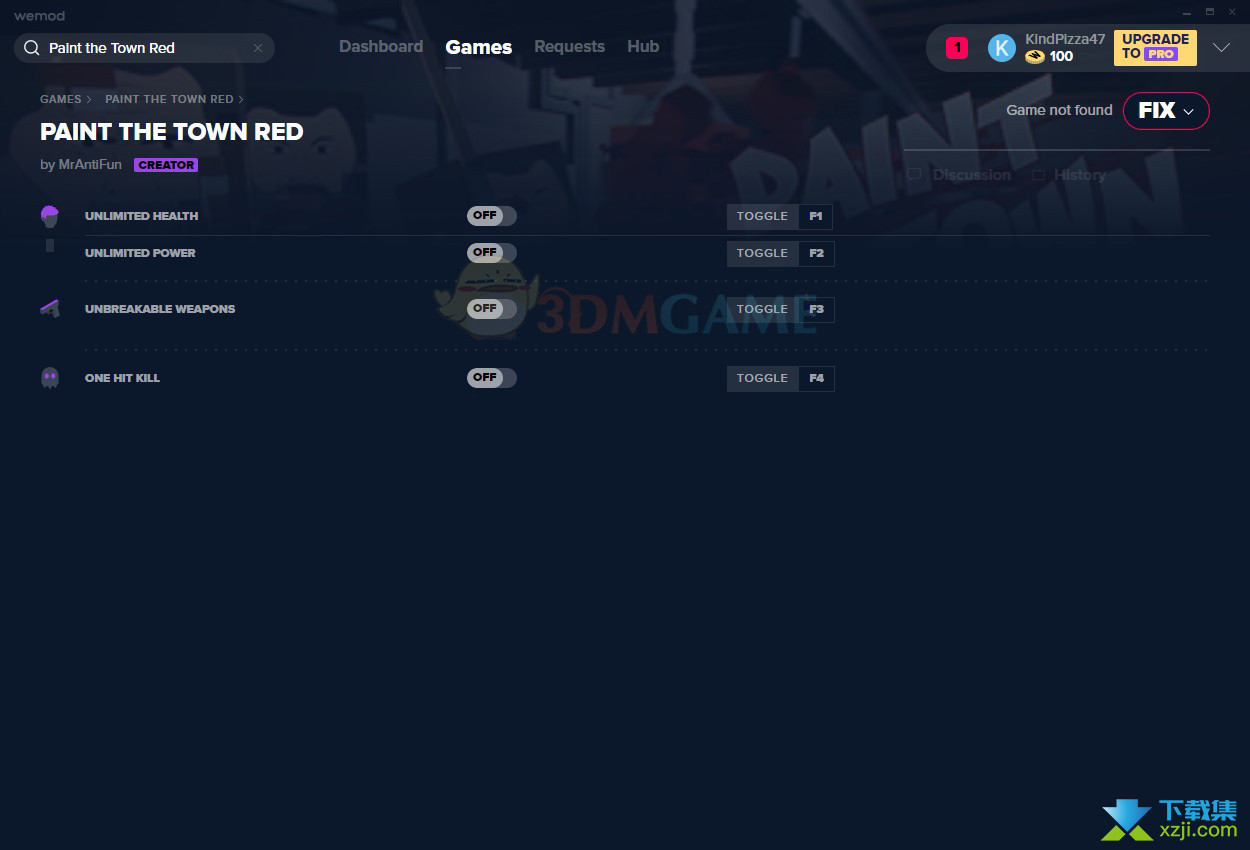Go to GAMES breadcrumb link
This screenshot has height=850, width=1250.
[x=61, y=99]
